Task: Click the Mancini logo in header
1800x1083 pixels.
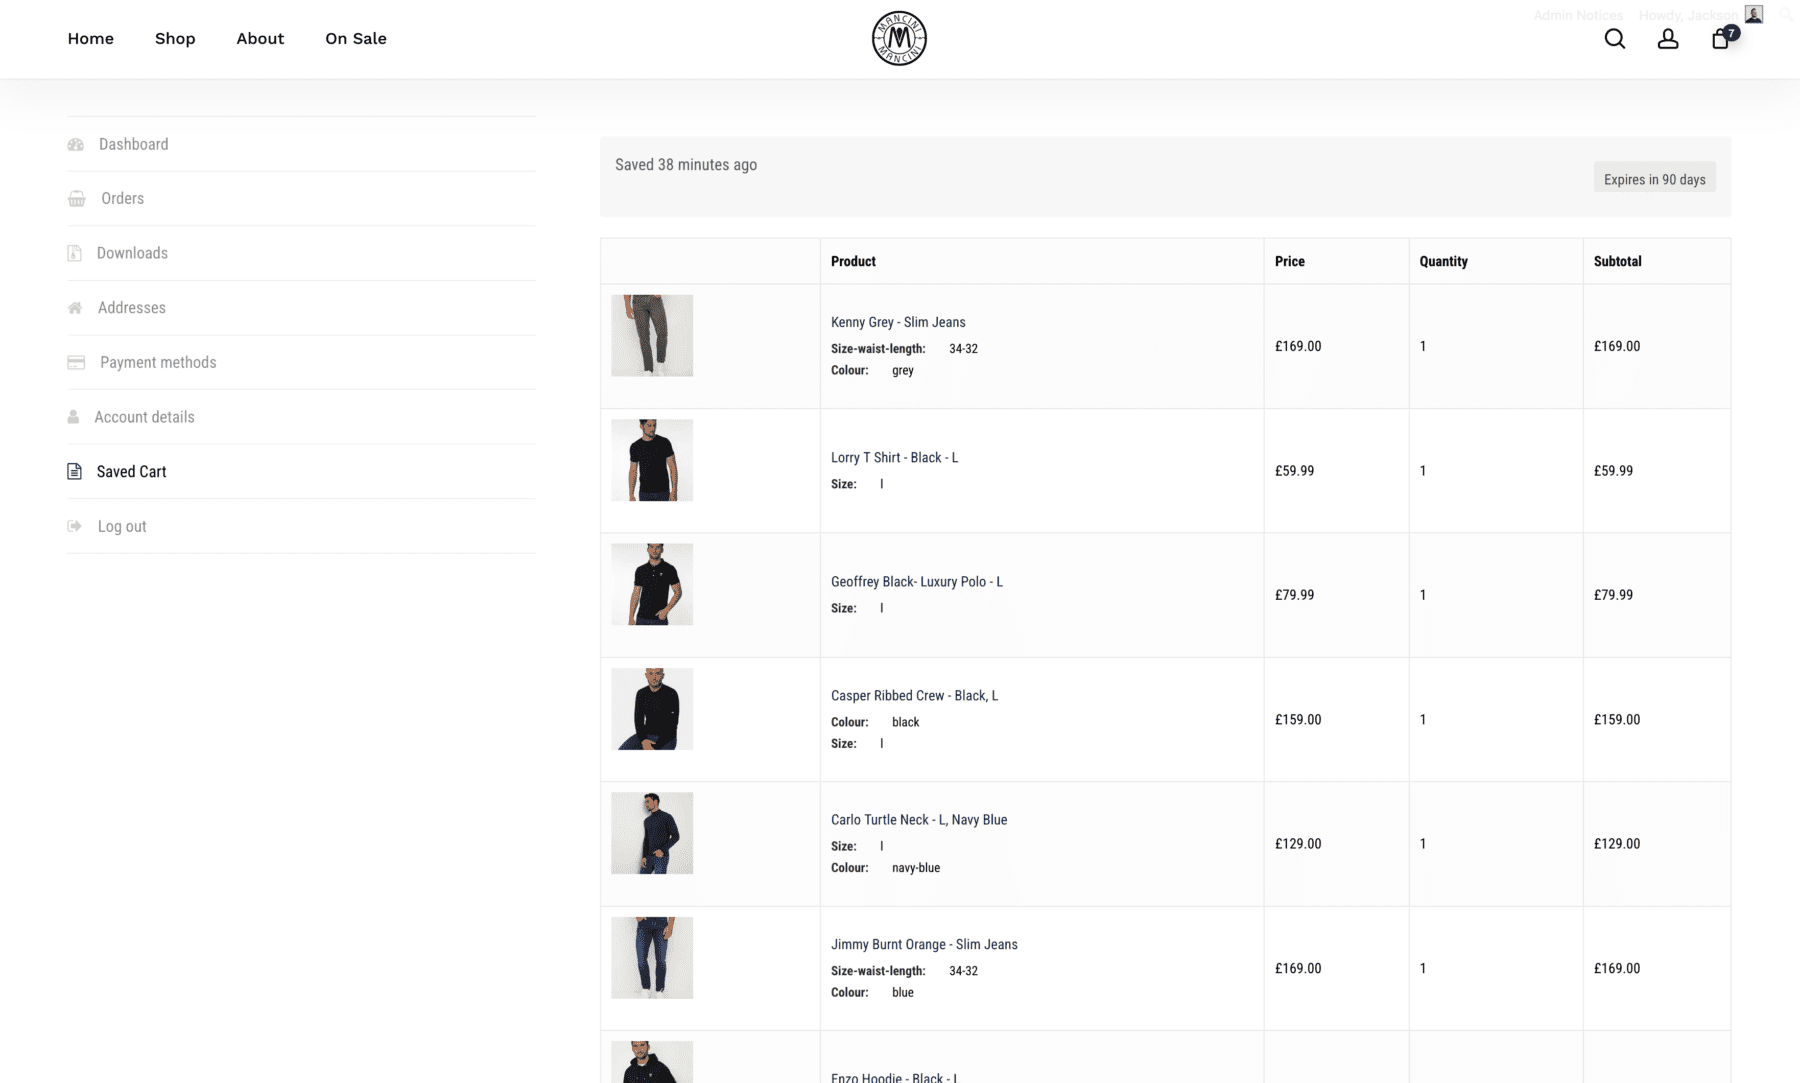Action: tap(899, 39)
